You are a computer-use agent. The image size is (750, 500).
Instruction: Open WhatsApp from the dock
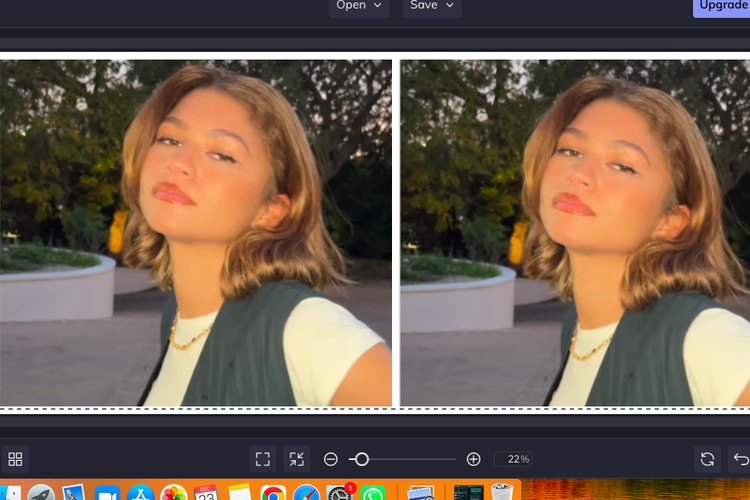pos(373,492)
